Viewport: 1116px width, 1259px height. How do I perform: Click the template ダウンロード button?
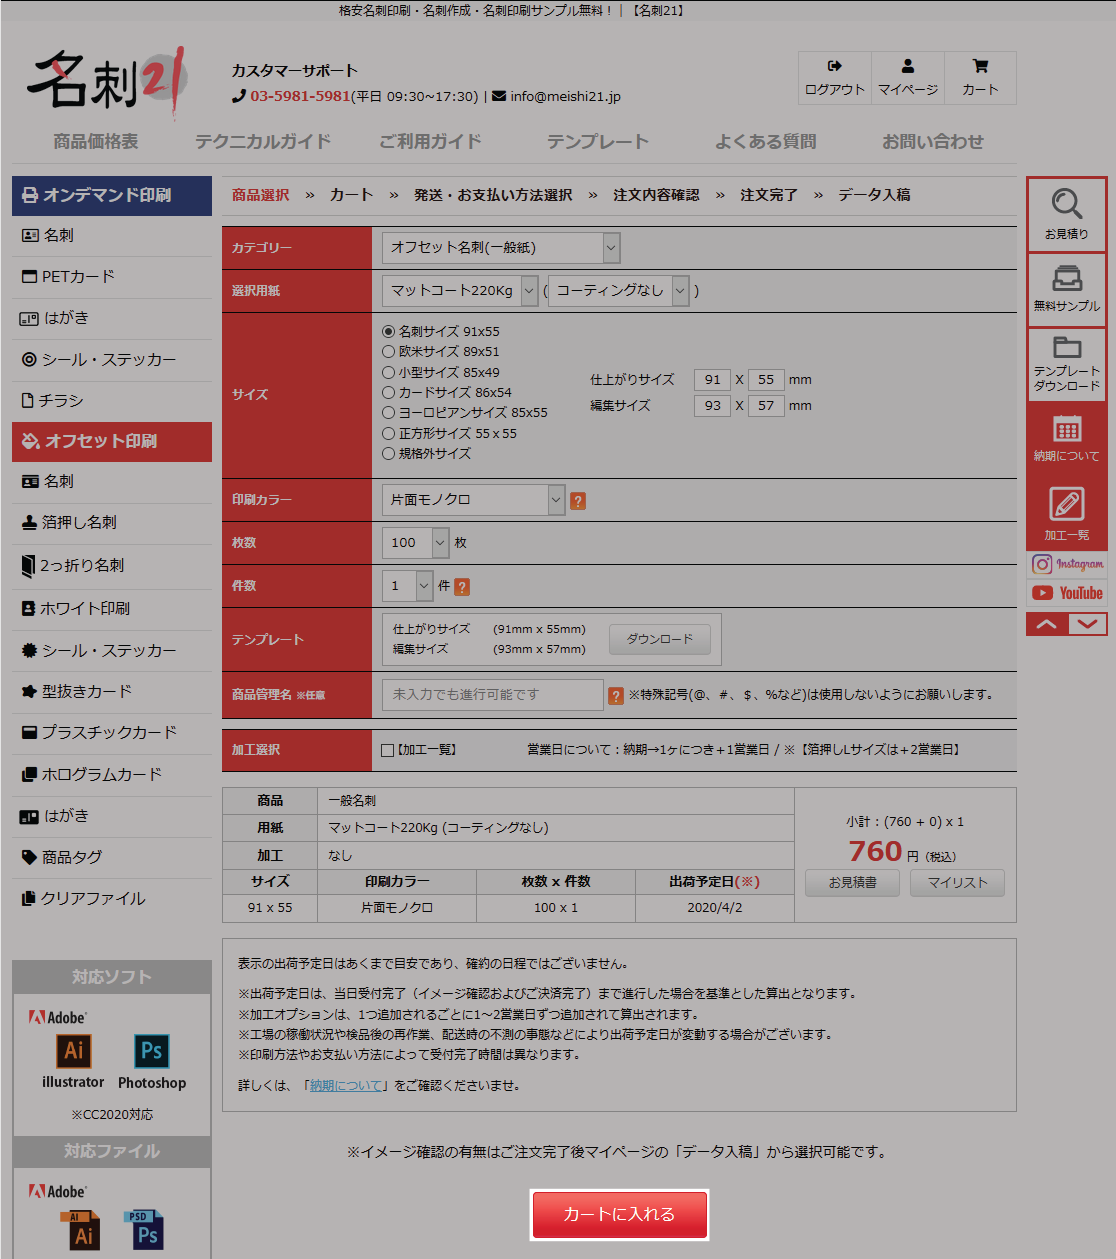pos(660,639)
